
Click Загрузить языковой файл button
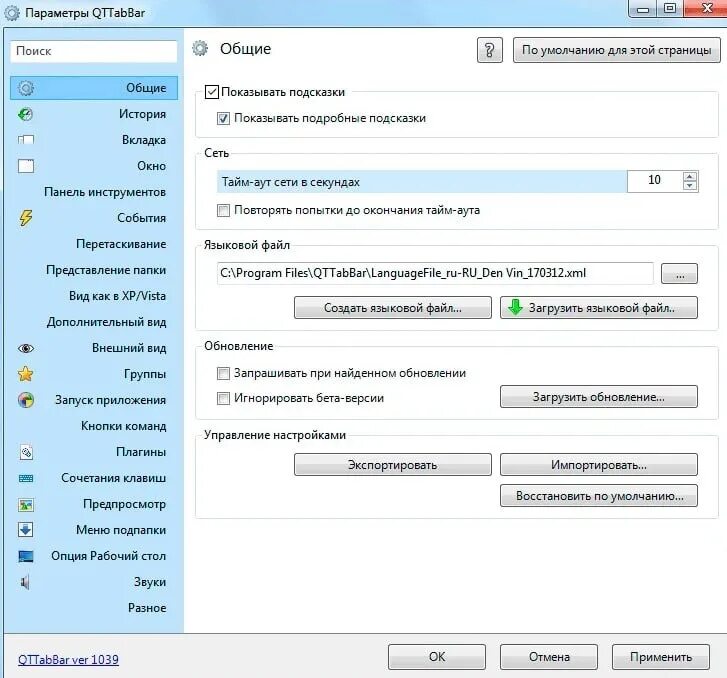[599, 308]
